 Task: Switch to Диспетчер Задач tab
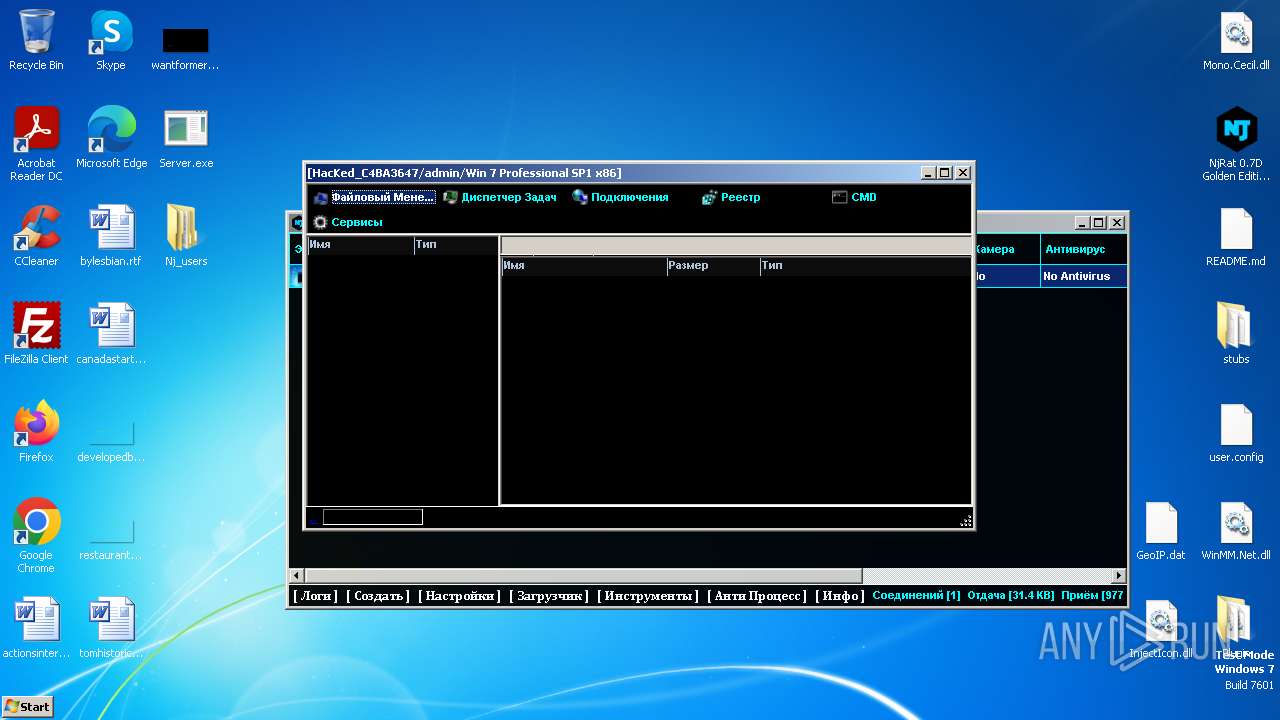499,197
